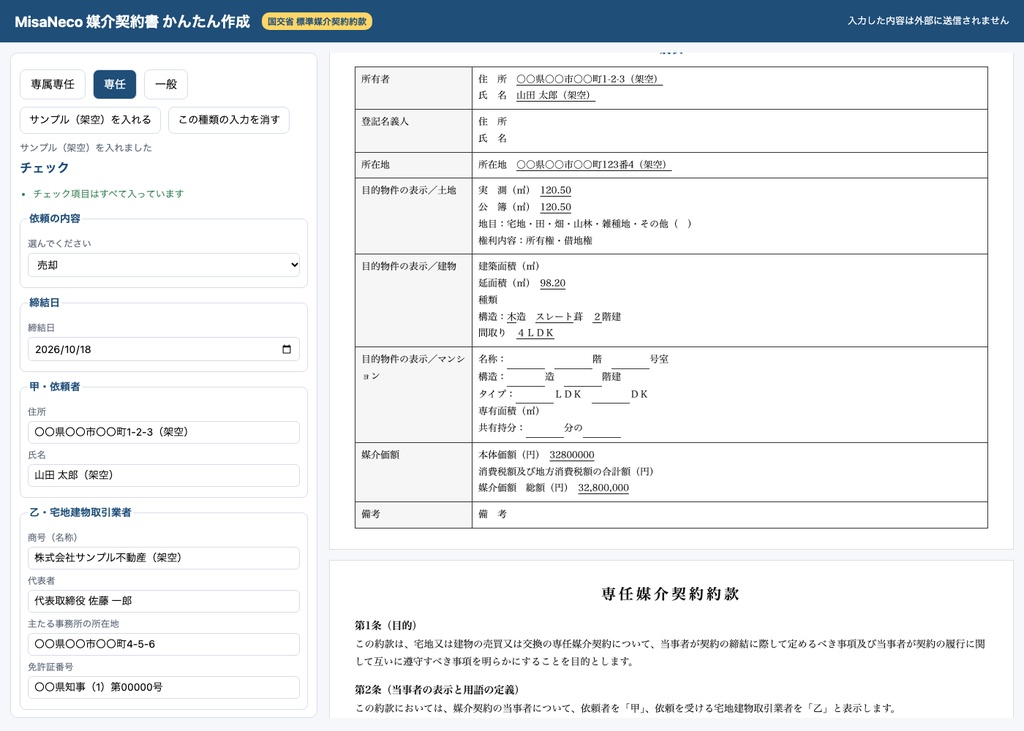Click the 第2条 heading in the clauses

pyautogui.click(x=437, y=689)
